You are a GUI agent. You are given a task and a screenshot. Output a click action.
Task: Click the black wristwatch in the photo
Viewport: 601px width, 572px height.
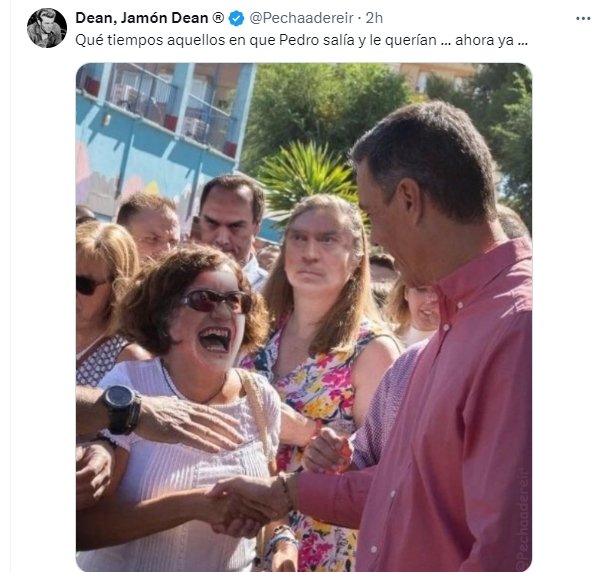121,409
